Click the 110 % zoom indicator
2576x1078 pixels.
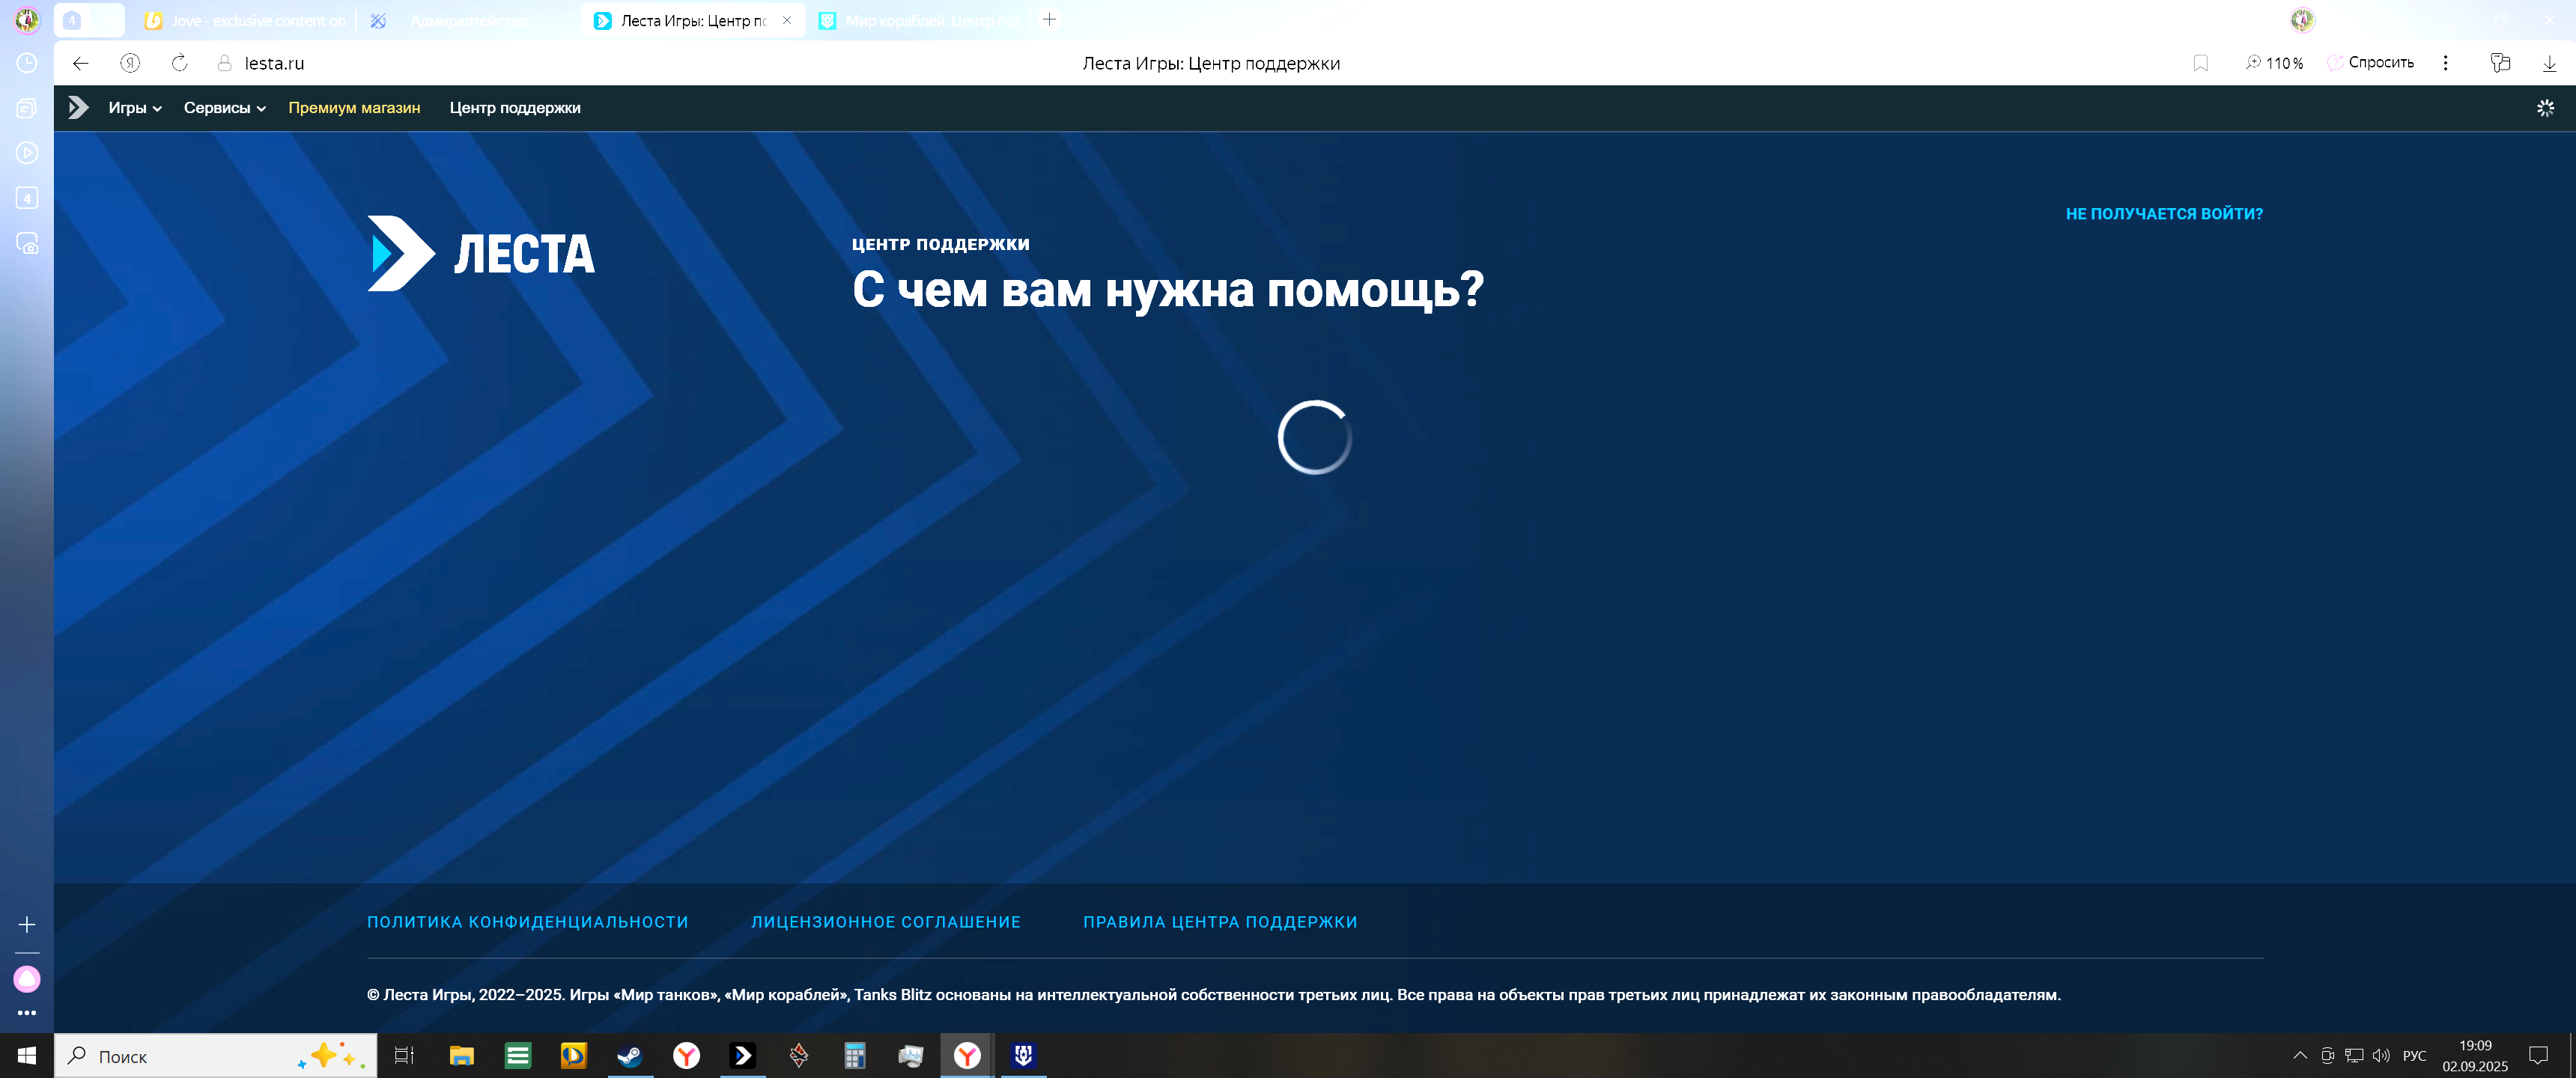pyautogui.click(x=2274, y=63)
